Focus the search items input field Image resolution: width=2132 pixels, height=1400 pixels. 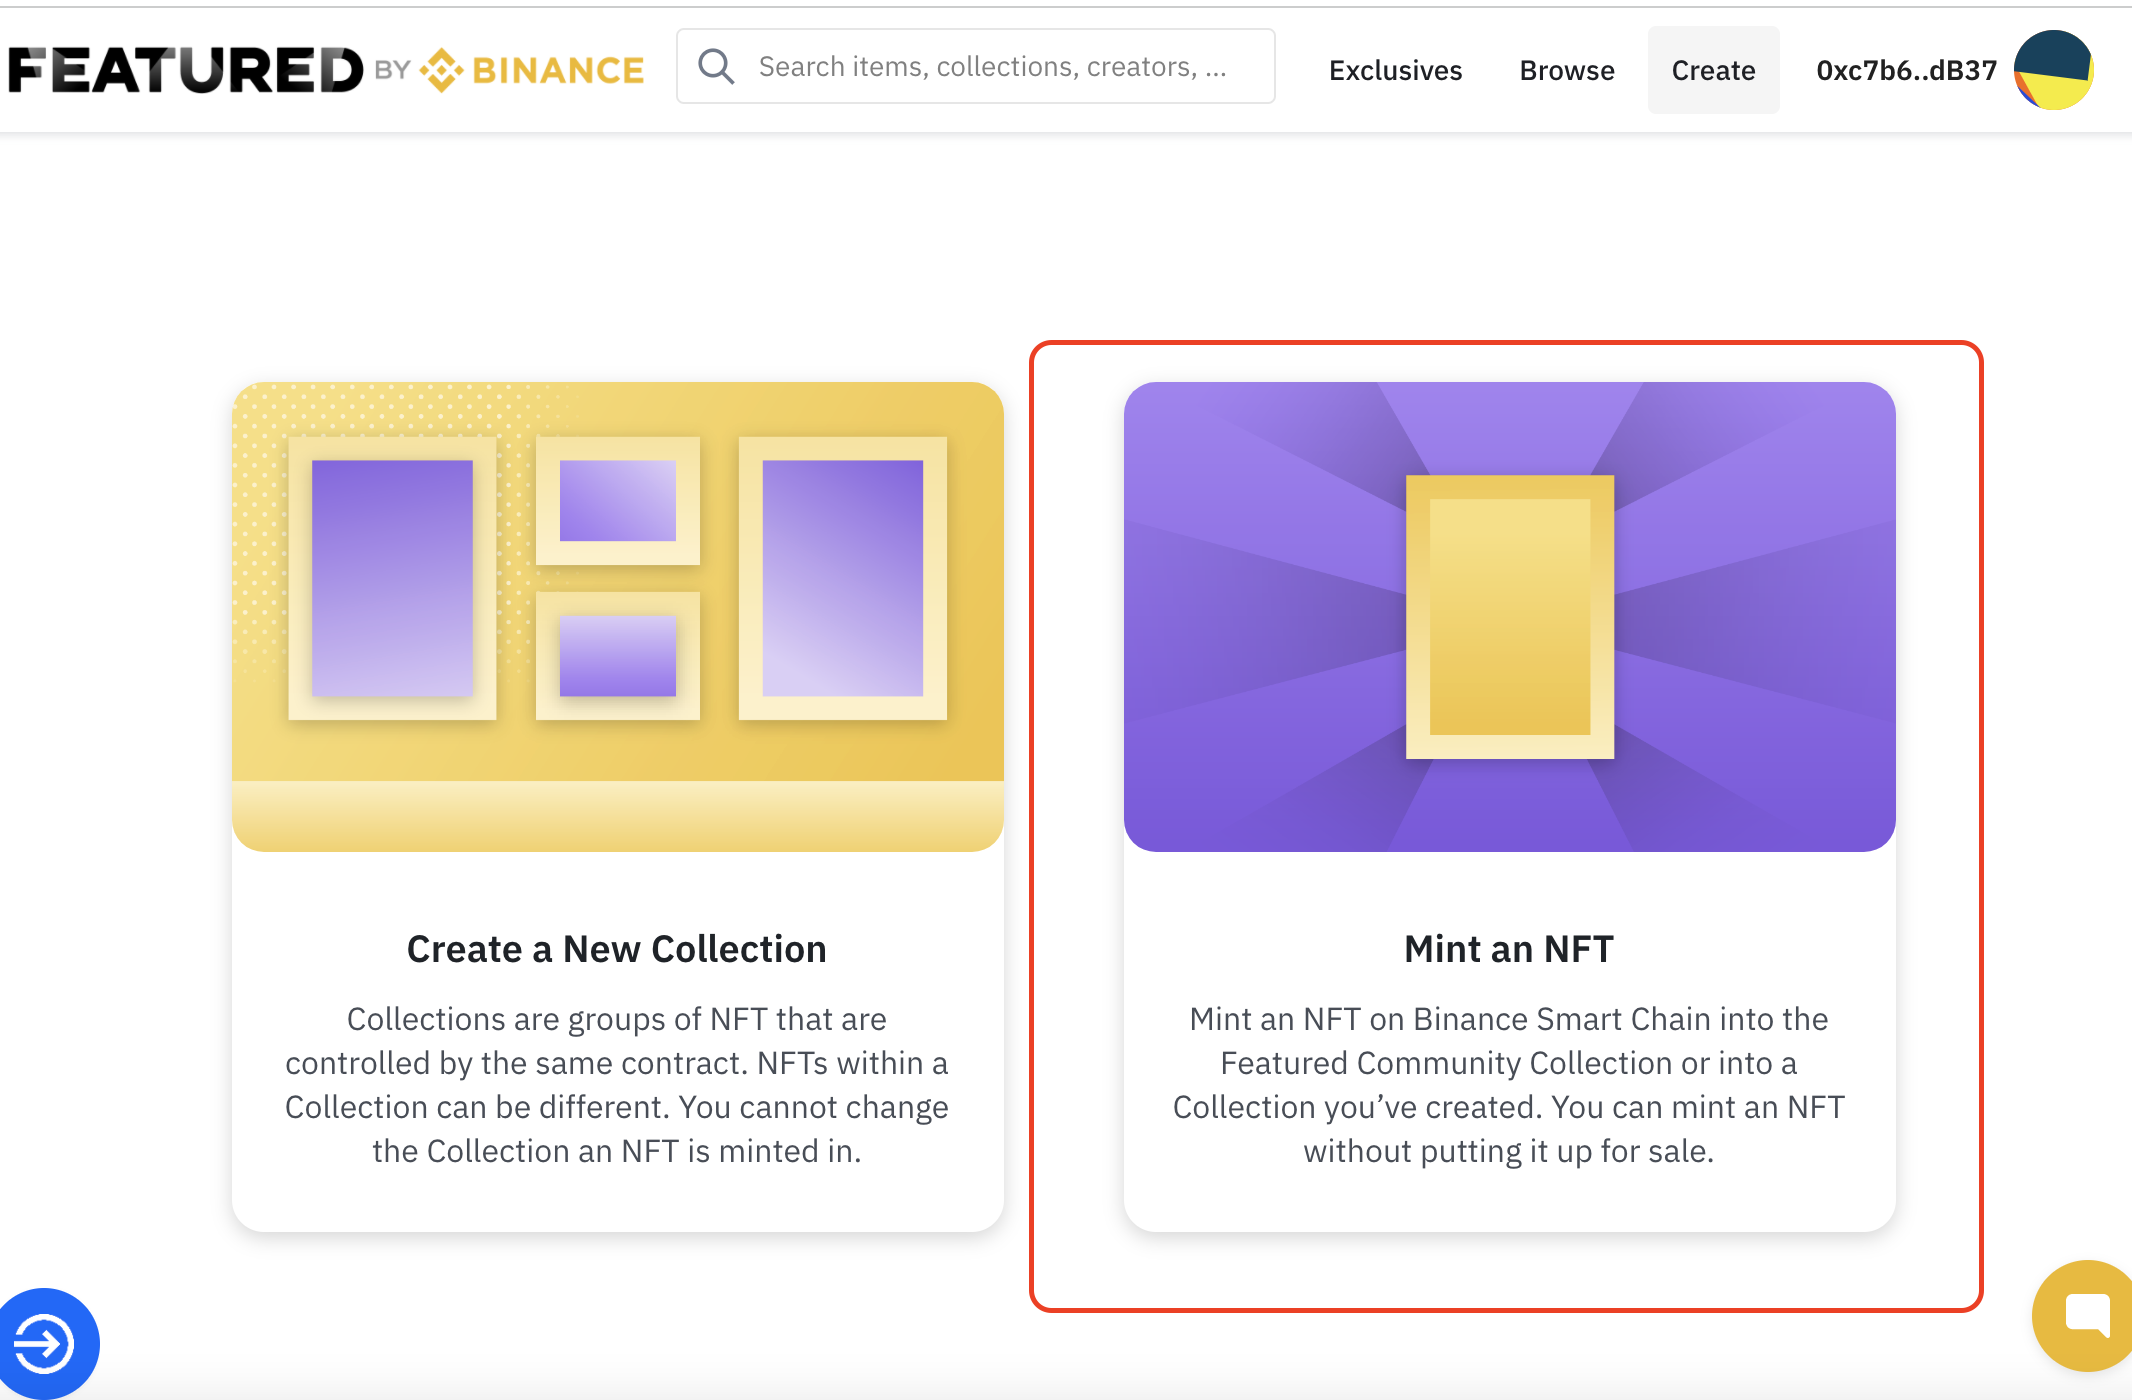click(x=976, y=67)
